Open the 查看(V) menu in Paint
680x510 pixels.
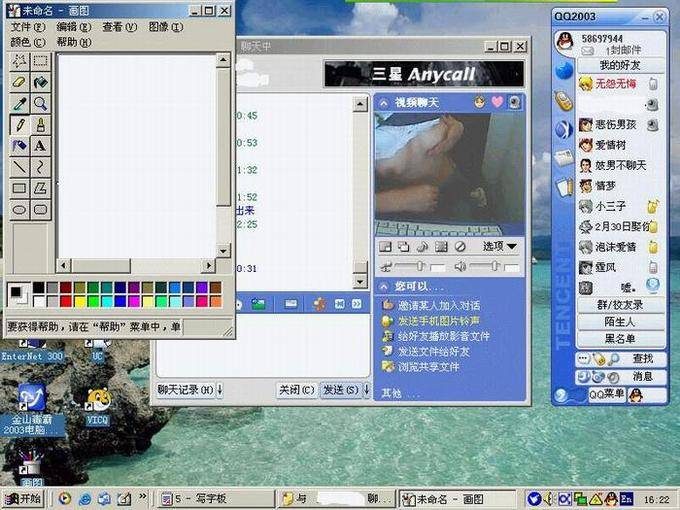pyautogui.click(x=120, y=27)
